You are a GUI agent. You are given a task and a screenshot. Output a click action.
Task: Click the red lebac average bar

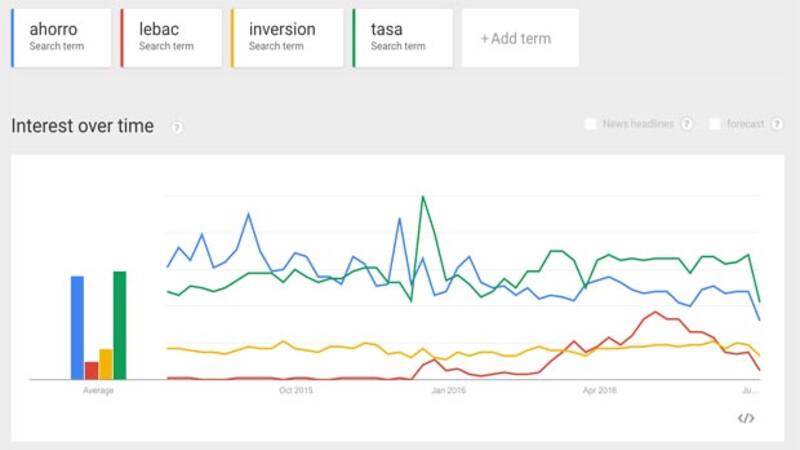tap(91, 370)
